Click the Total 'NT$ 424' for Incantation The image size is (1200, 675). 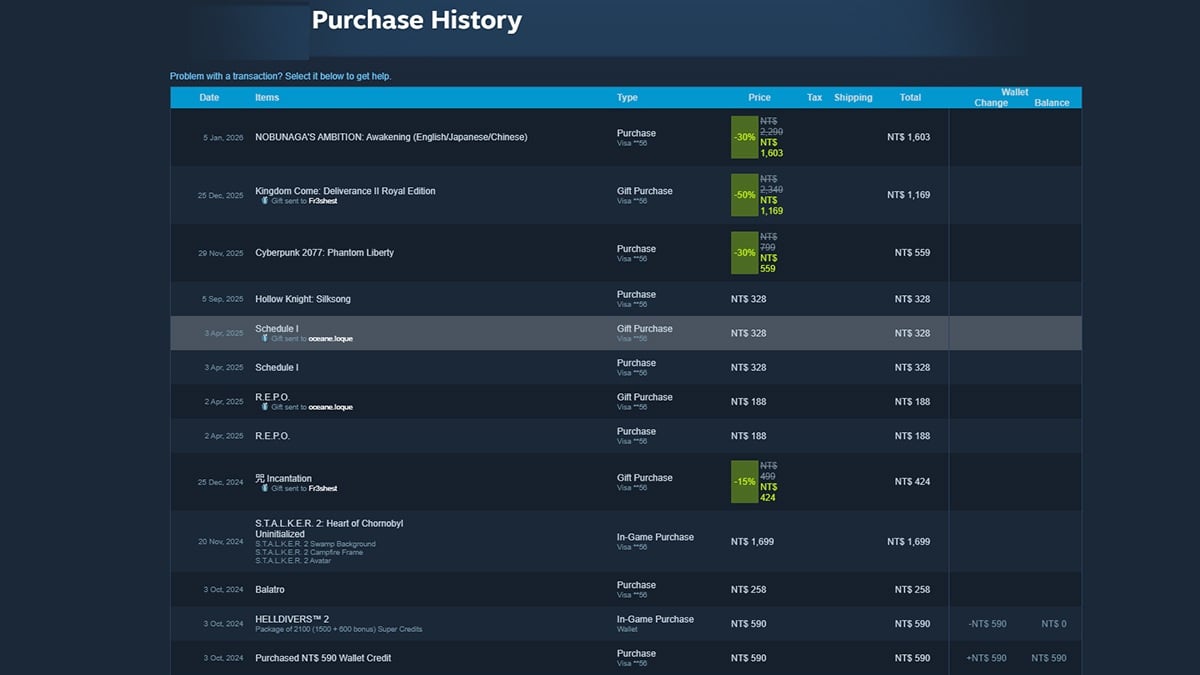[912, 481]
